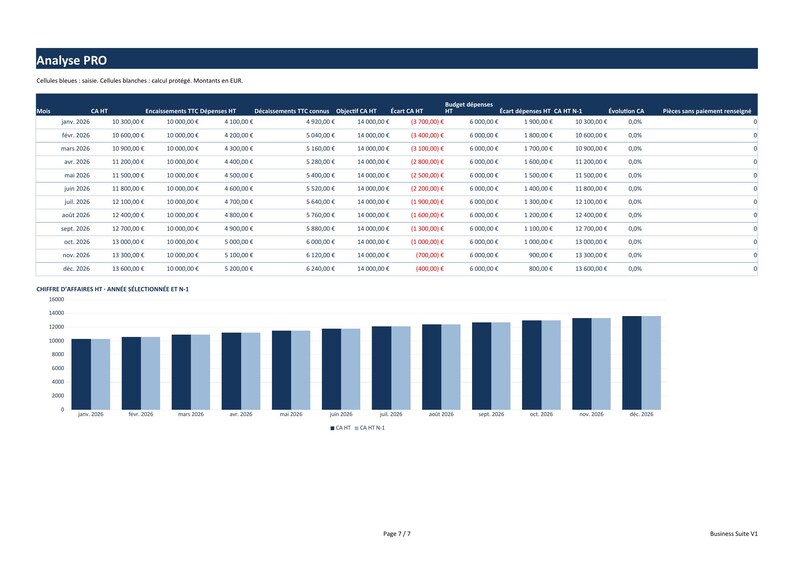Select the 'août 2026' month cell in table
794x562 pixels.
[76, 215]
